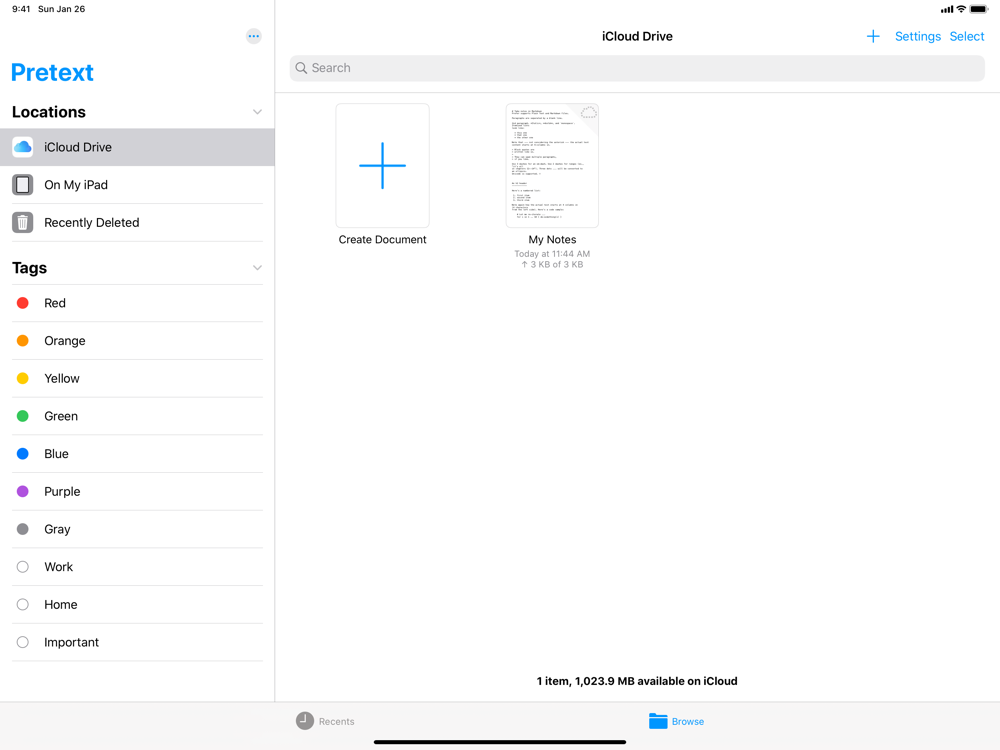Click the Tags section heading
The image size is (1000, 750).
coord(29,268)
